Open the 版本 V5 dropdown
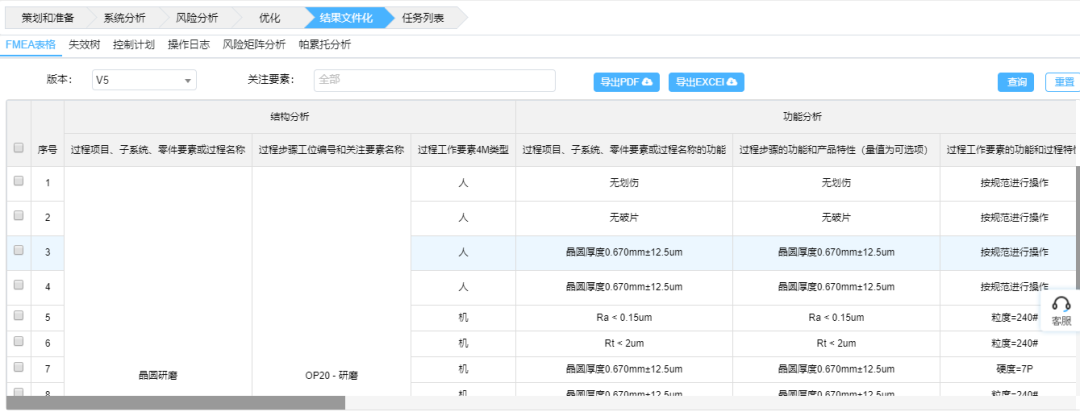The height and width of the screenshot is (412, 1080). [x=144, y=81]
